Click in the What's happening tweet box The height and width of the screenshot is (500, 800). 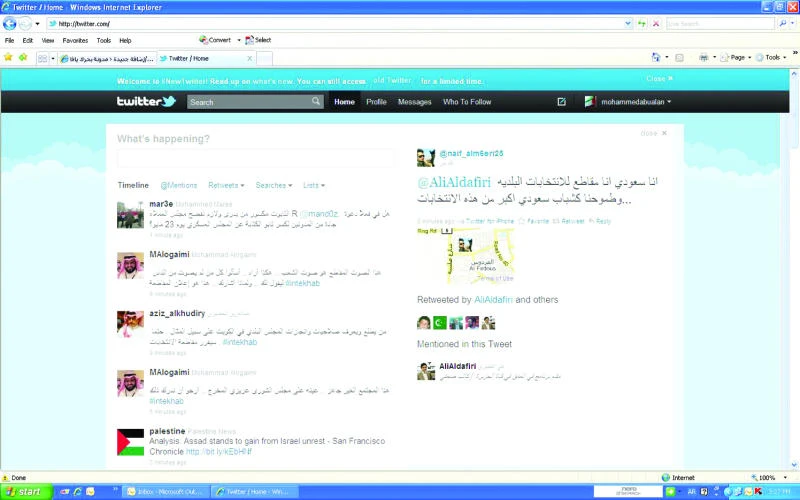(x=256, y=158)
